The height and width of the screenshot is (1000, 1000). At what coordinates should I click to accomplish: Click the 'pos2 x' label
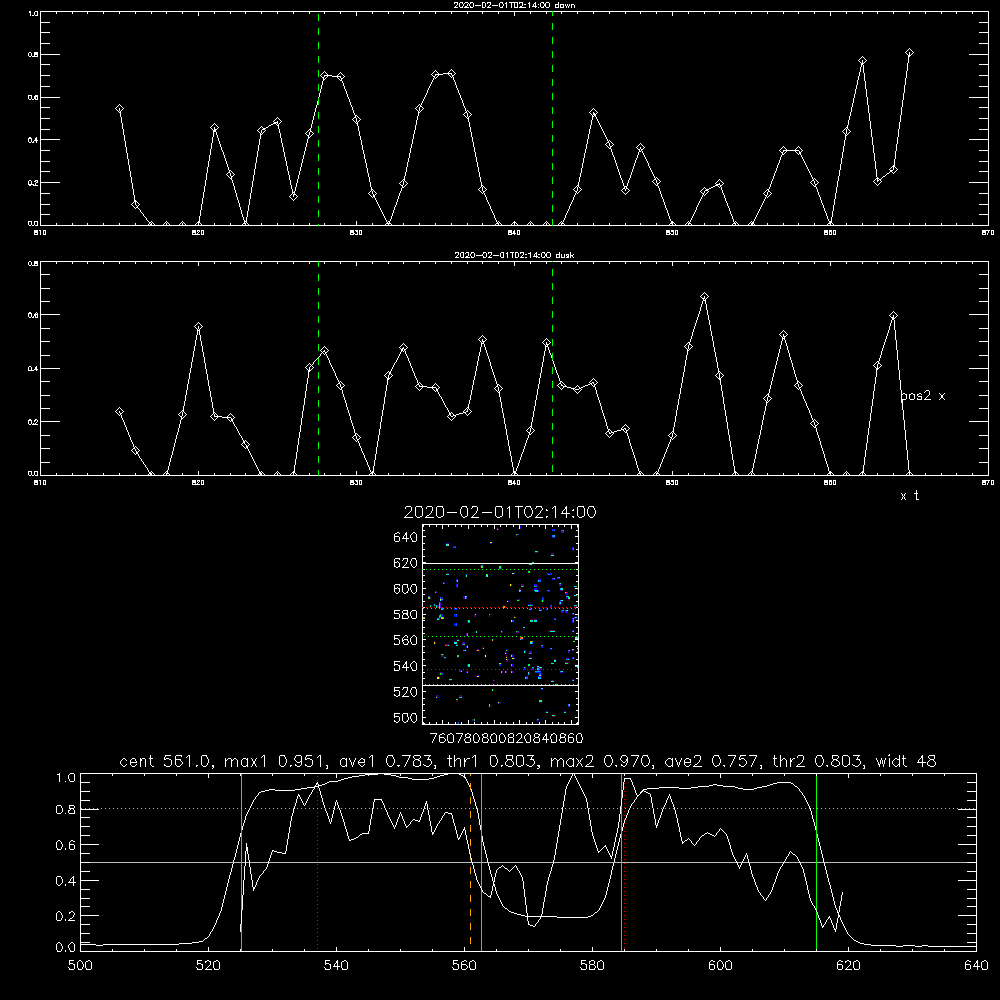[x=923, y=396]
